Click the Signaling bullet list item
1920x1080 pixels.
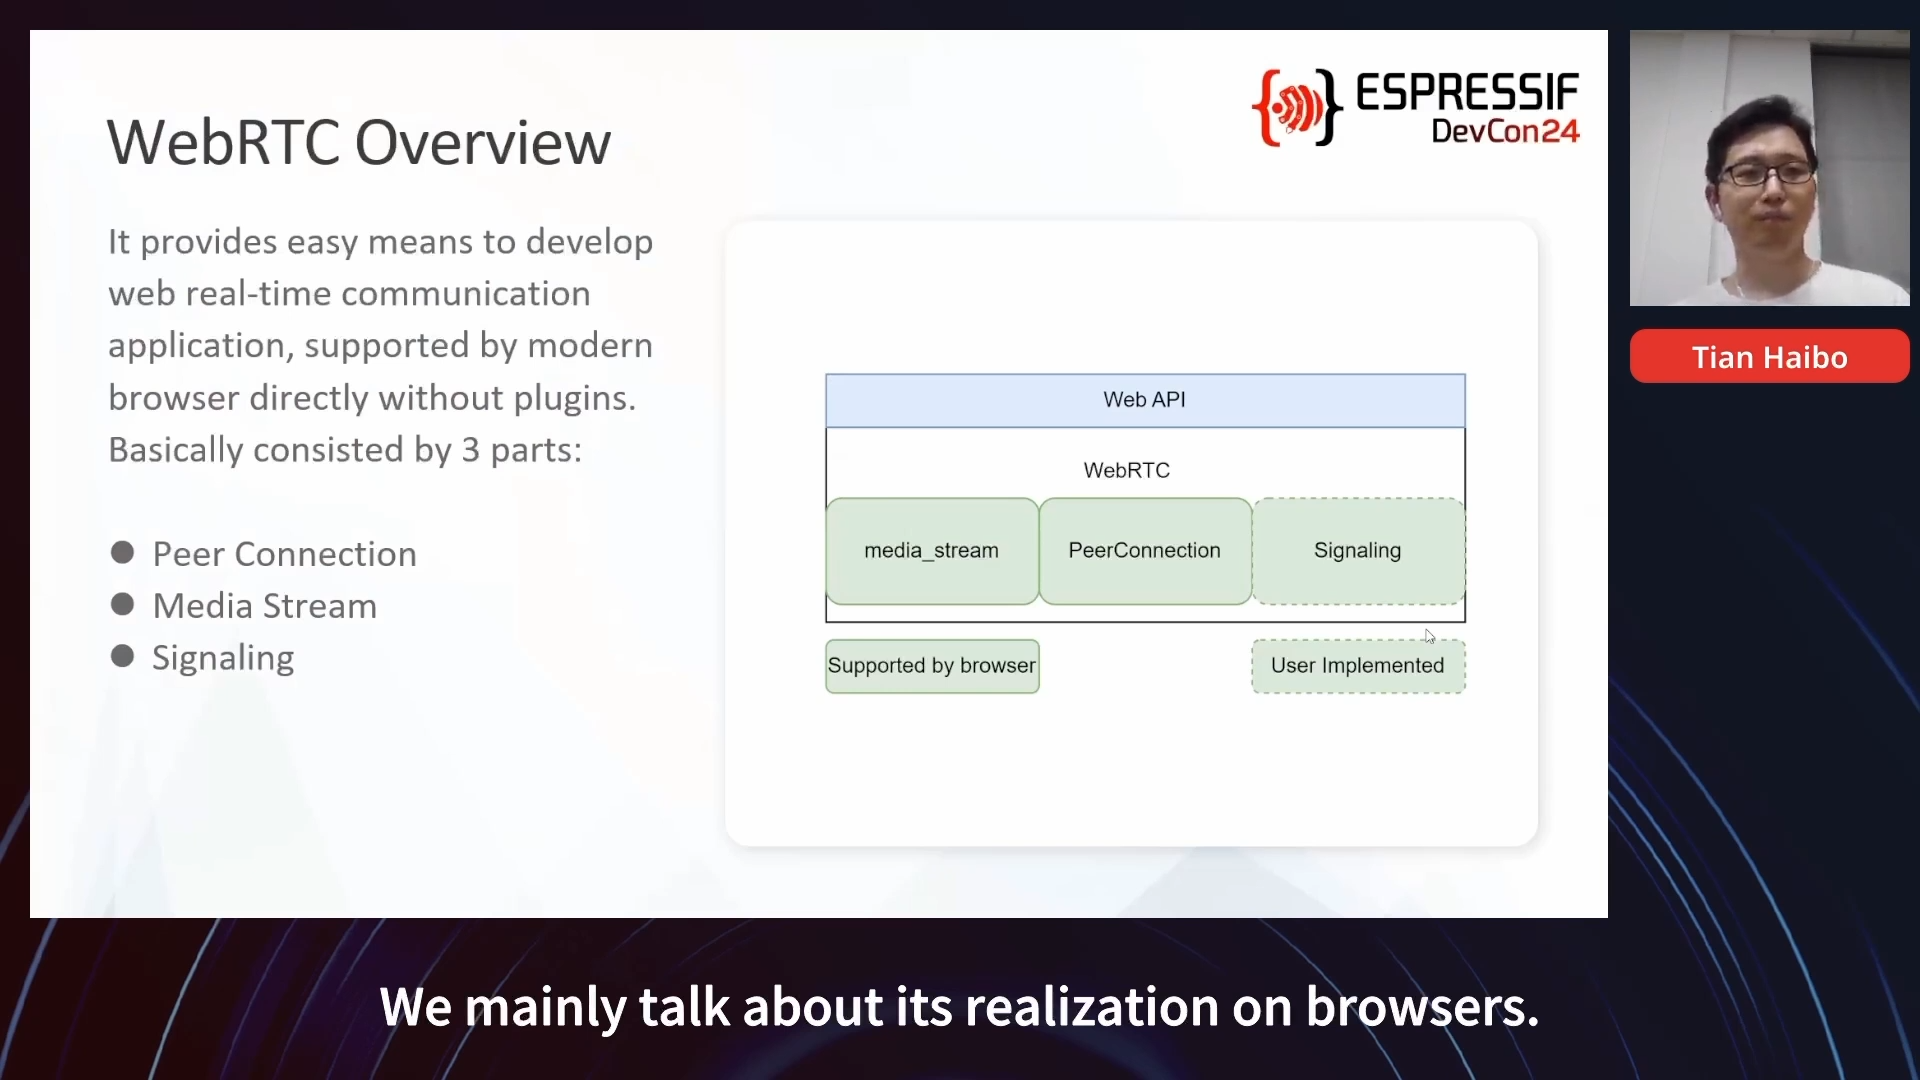tap(203, 658)
